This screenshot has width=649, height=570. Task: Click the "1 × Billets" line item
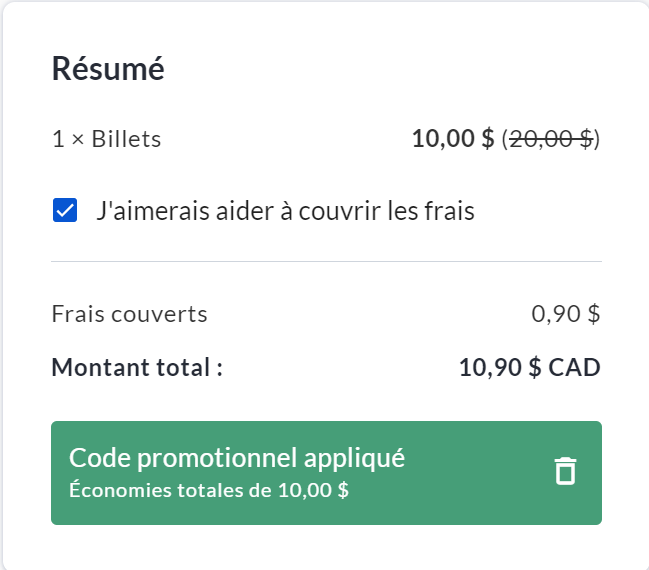106,139
